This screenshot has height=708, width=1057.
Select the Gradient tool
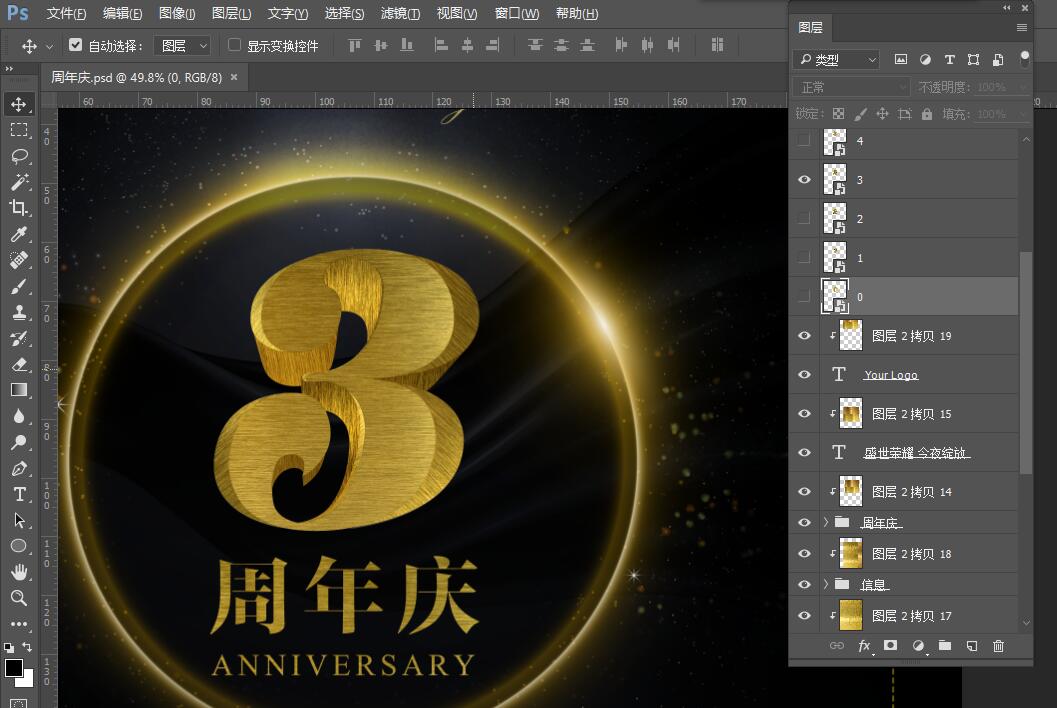(19, 390)
